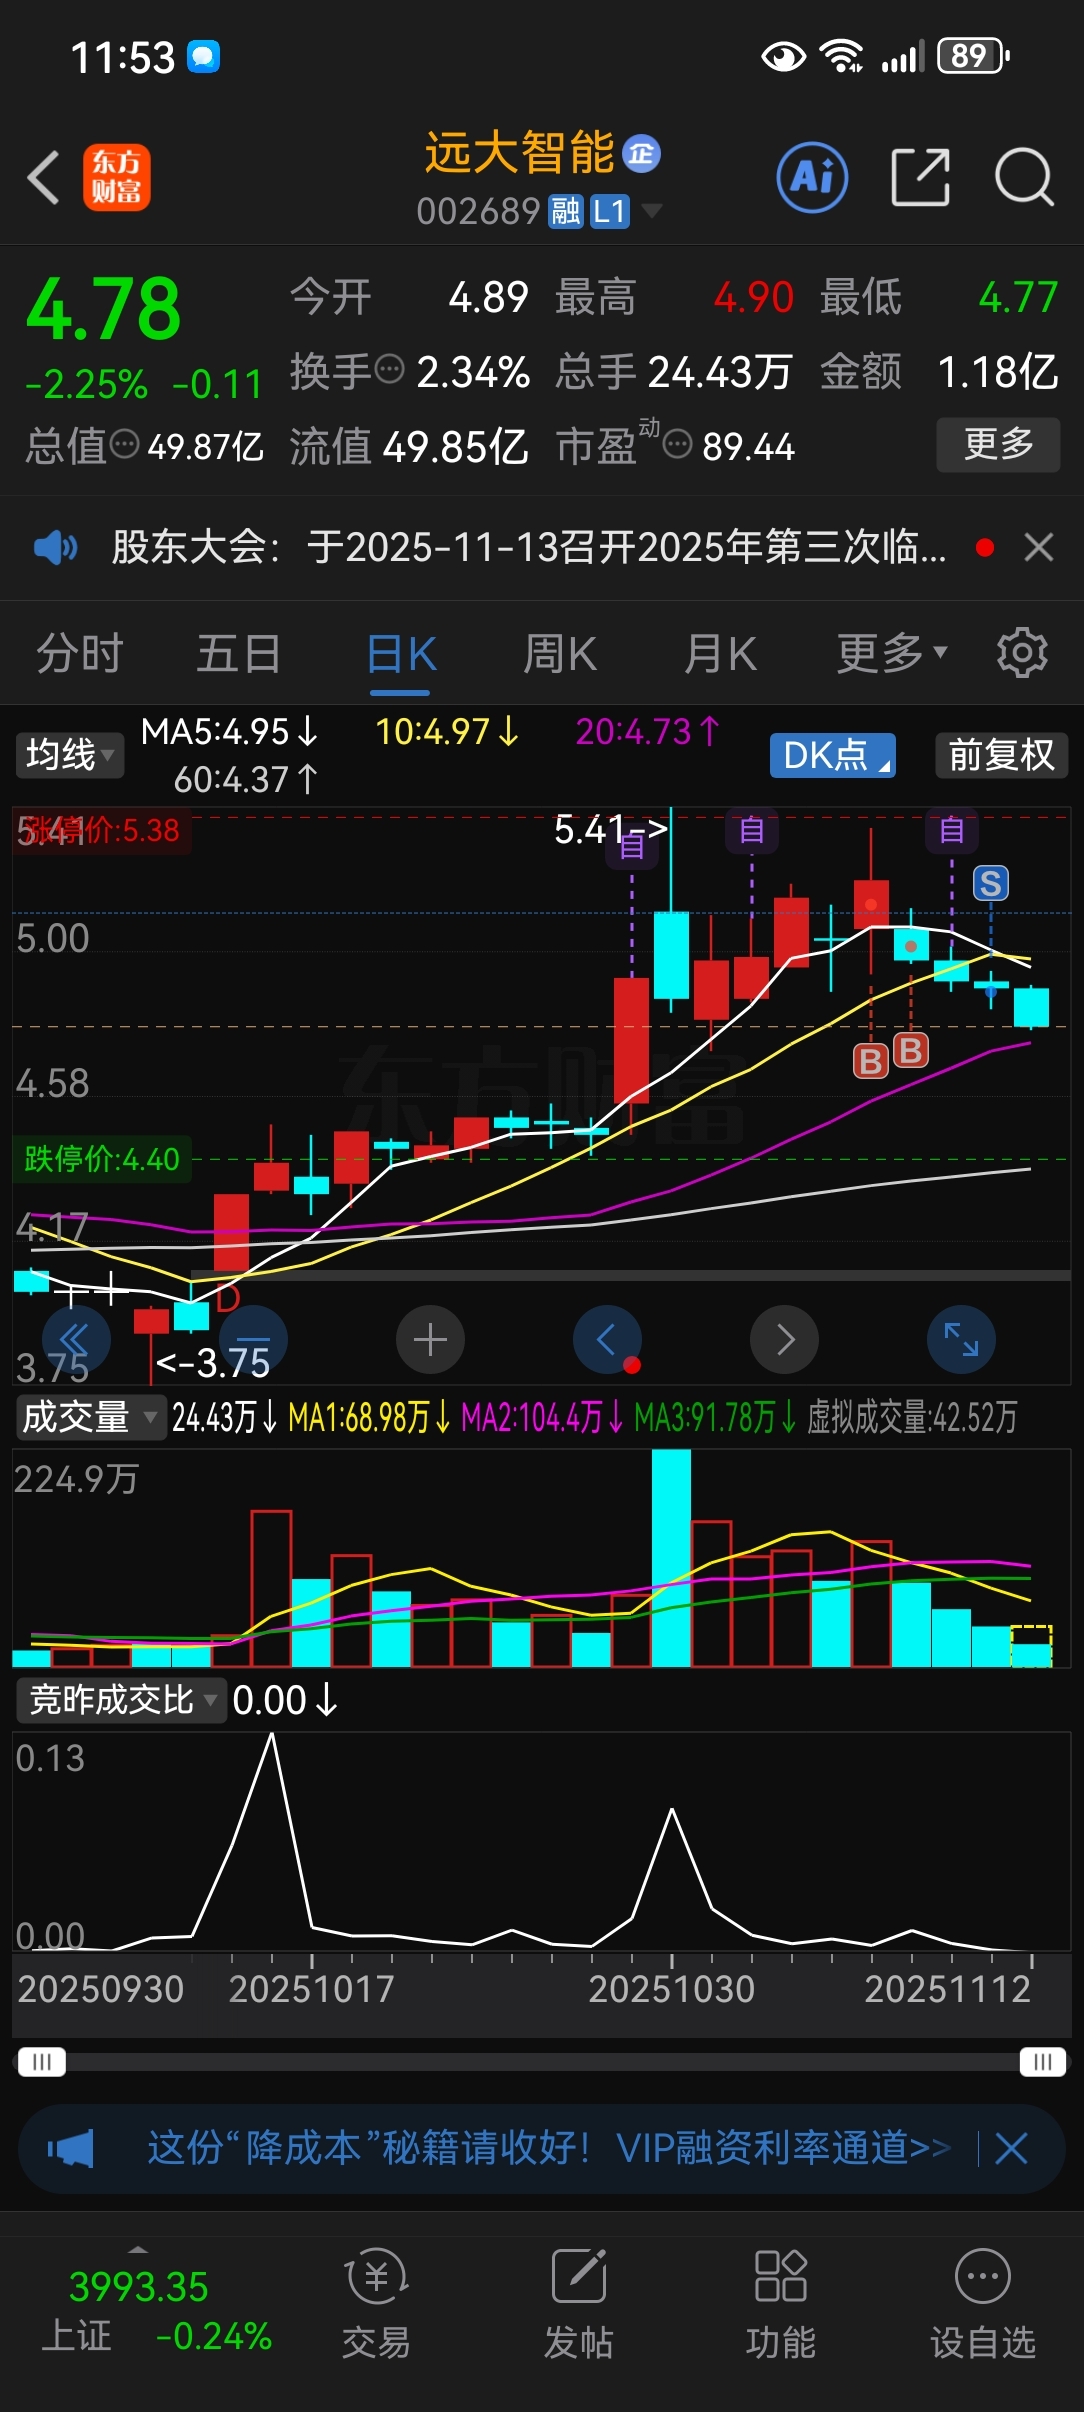Open 前复权 adjustment selector
The width and height of the screenshot is (1084, 2412).
(1002, 755)
